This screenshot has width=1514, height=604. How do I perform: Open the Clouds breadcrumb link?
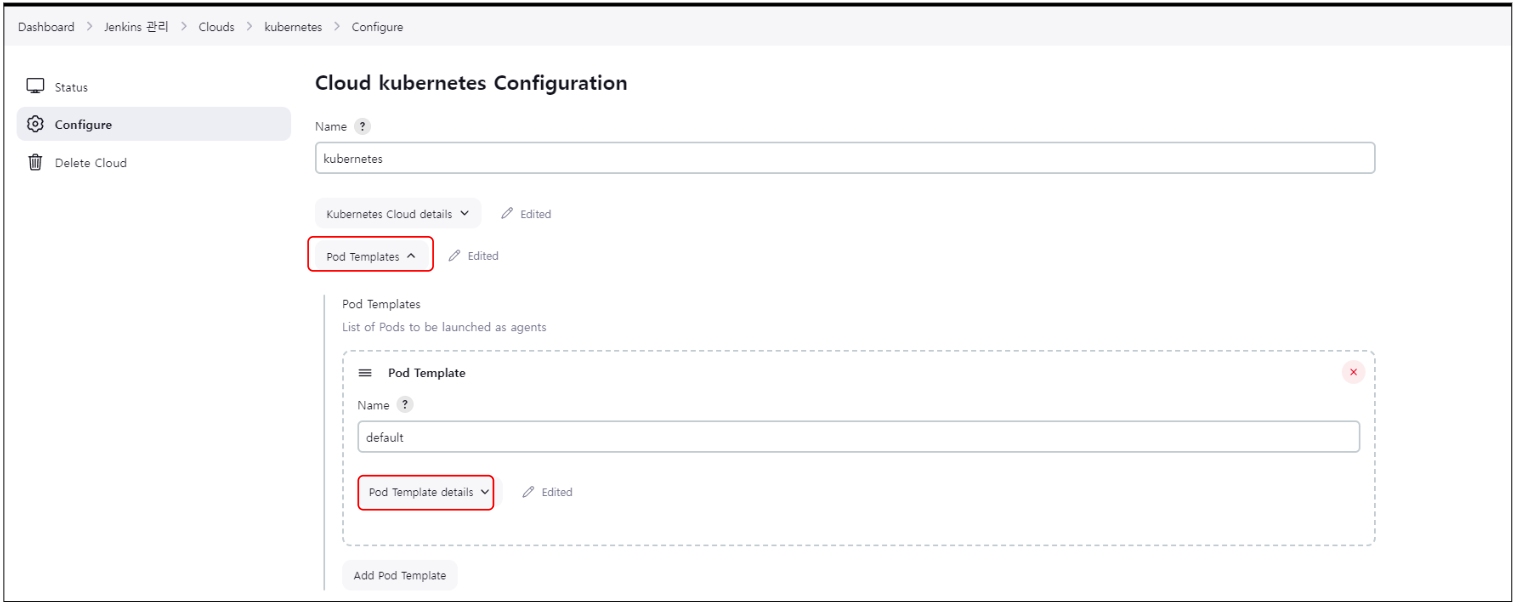point(216,27)
